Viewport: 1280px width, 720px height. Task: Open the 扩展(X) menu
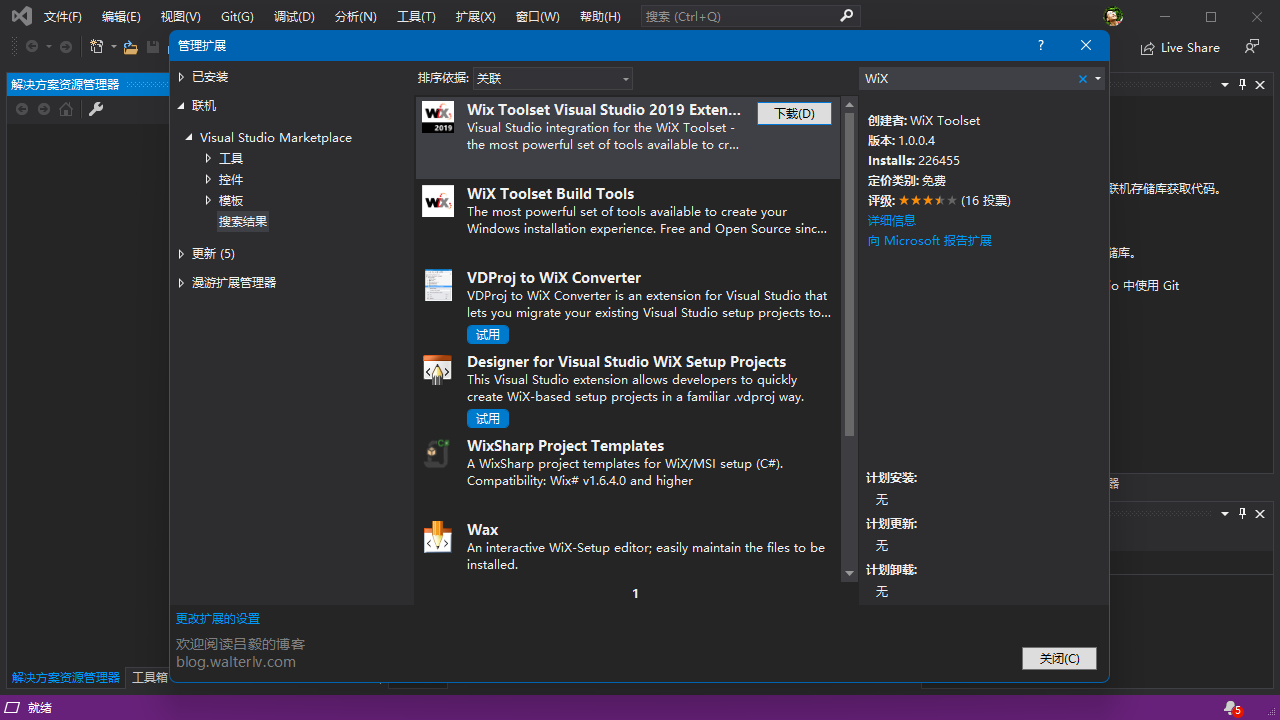tap(475, 17)
